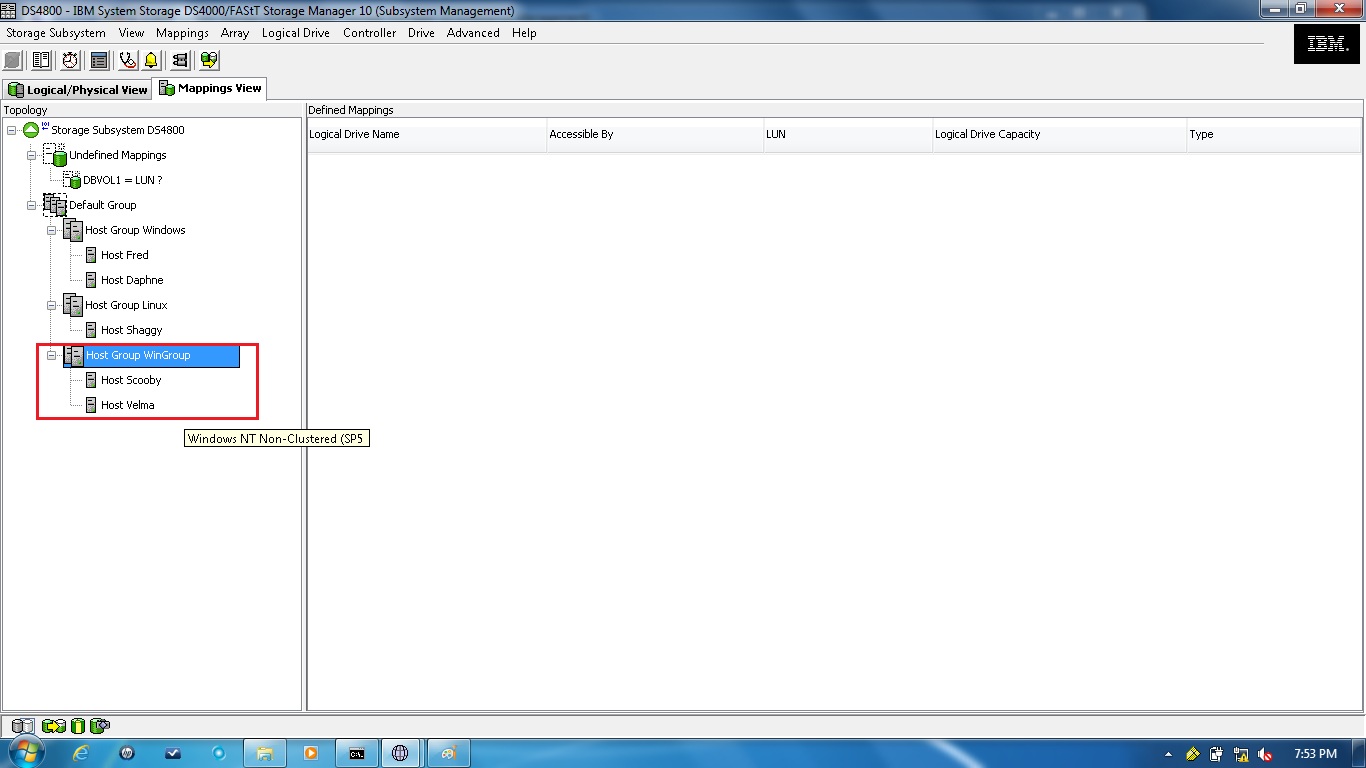
Task: Expand the Undefined Mappings node
Action: (x=30, y=155)
